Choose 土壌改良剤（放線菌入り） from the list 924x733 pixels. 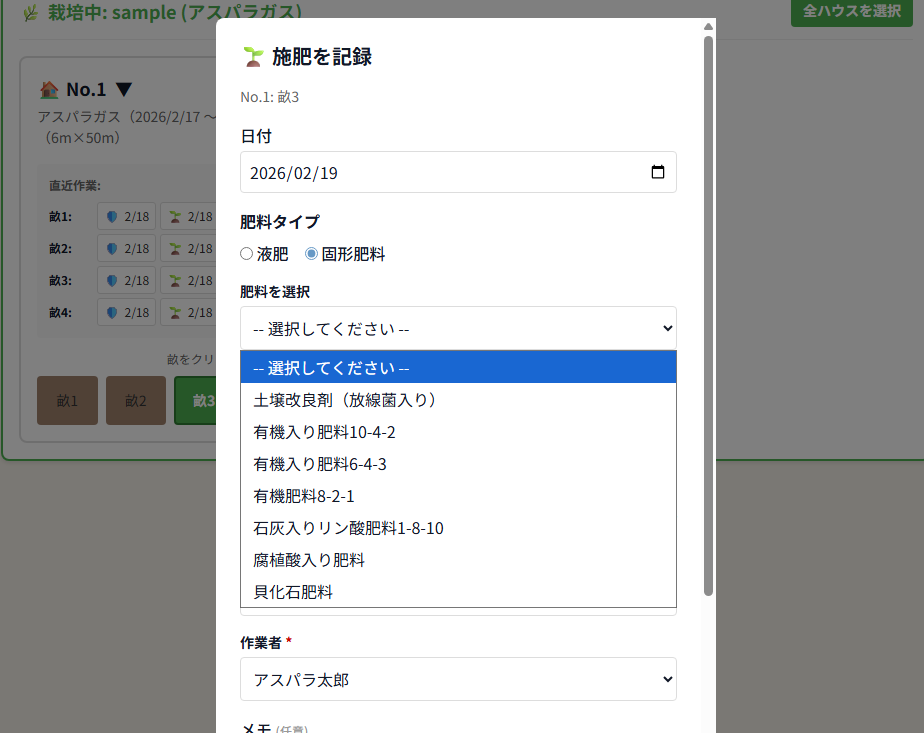click(x=346, y=400)
